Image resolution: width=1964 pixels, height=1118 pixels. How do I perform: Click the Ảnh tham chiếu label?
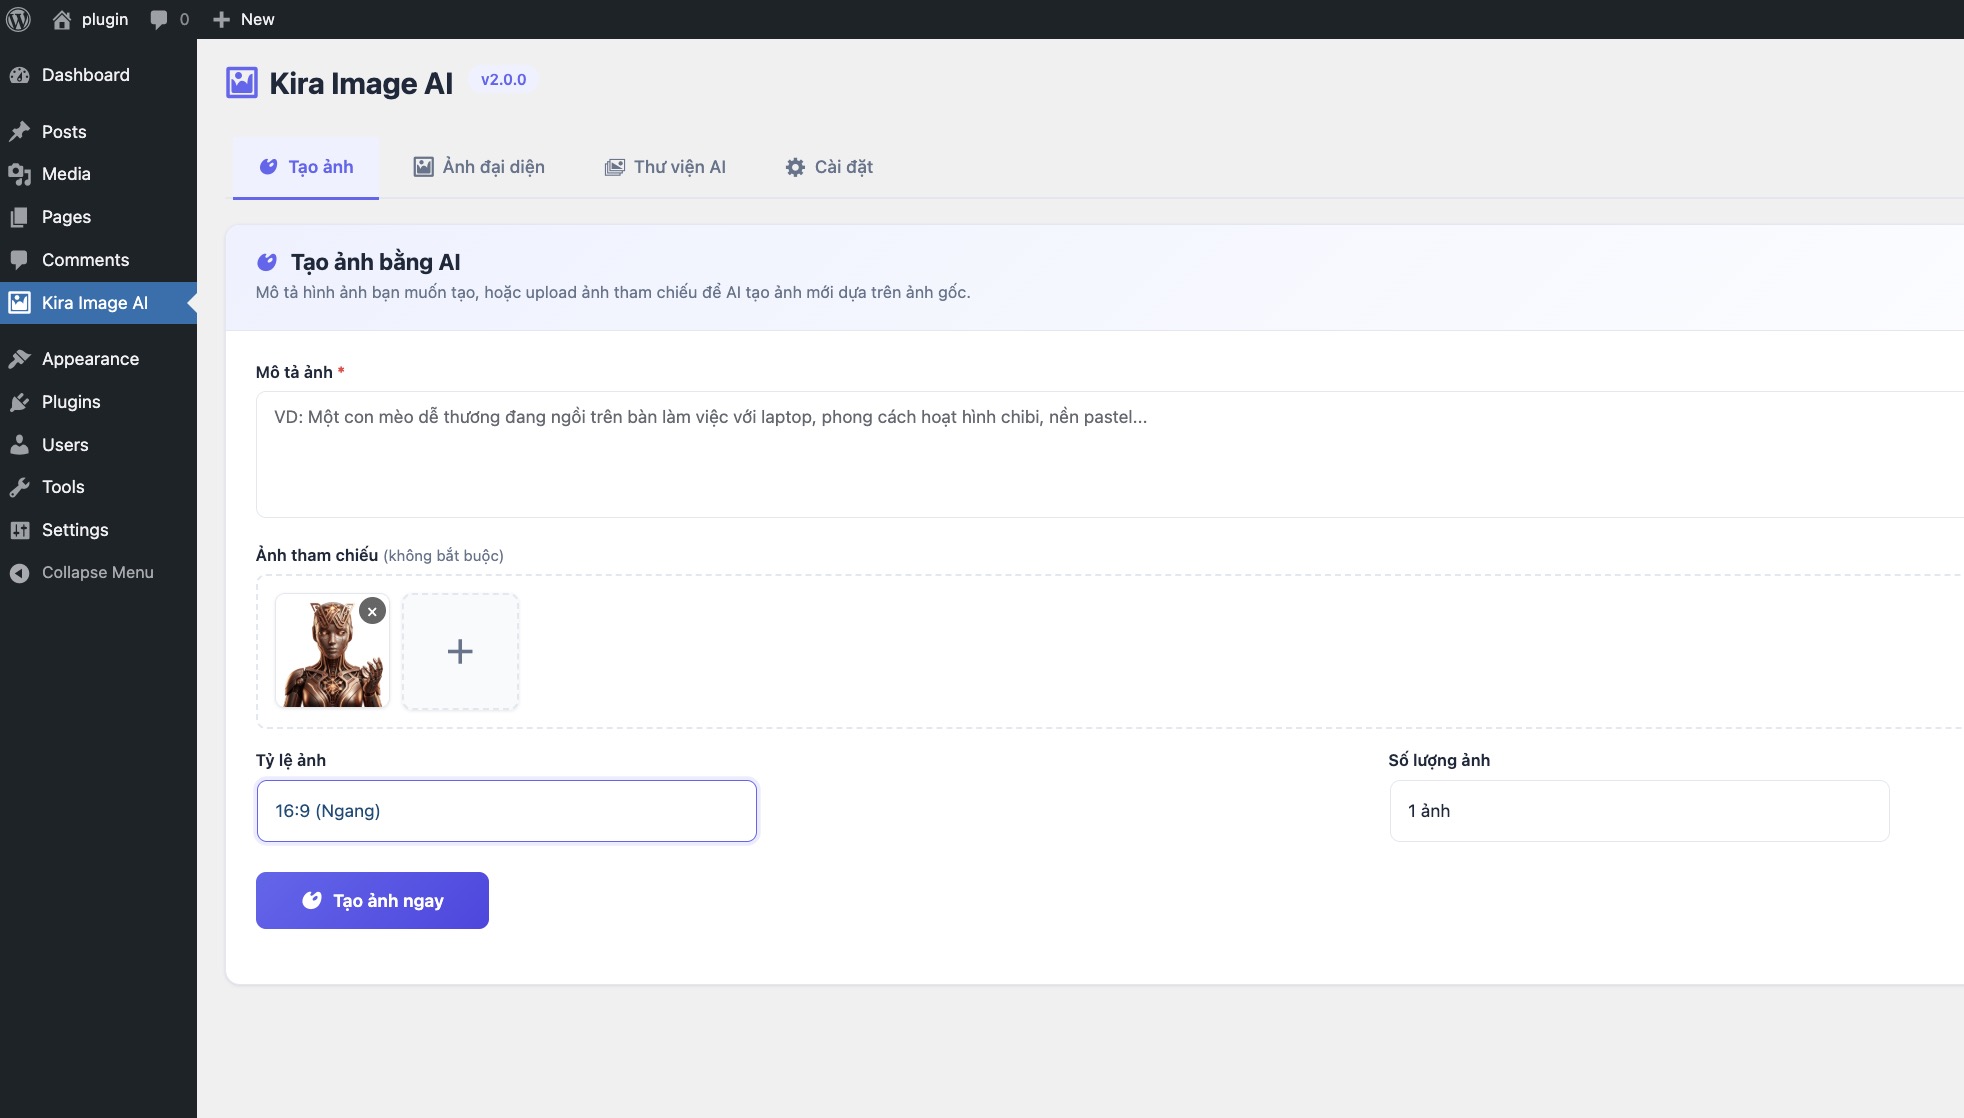click(317, 555)
